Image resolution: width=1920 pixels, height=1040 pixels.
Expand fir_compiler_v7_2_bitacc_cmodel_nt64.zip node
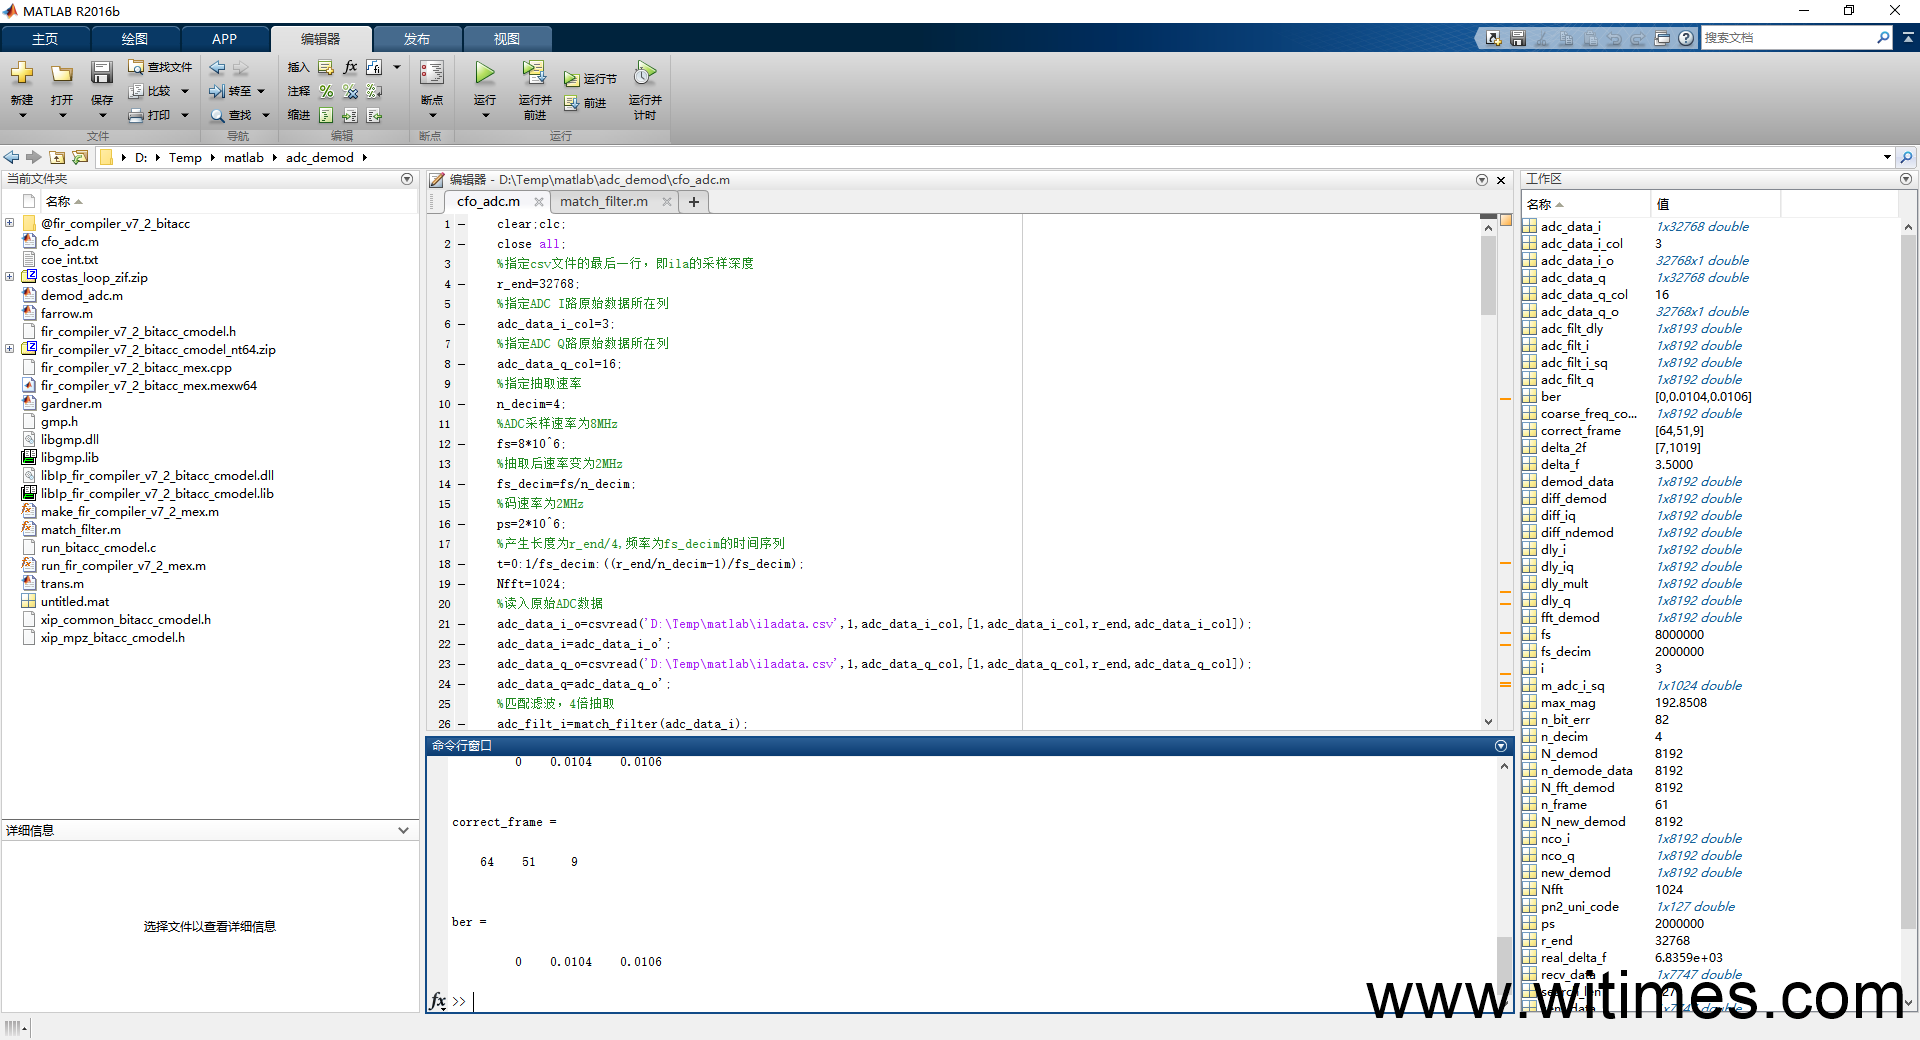click(10, 349)
